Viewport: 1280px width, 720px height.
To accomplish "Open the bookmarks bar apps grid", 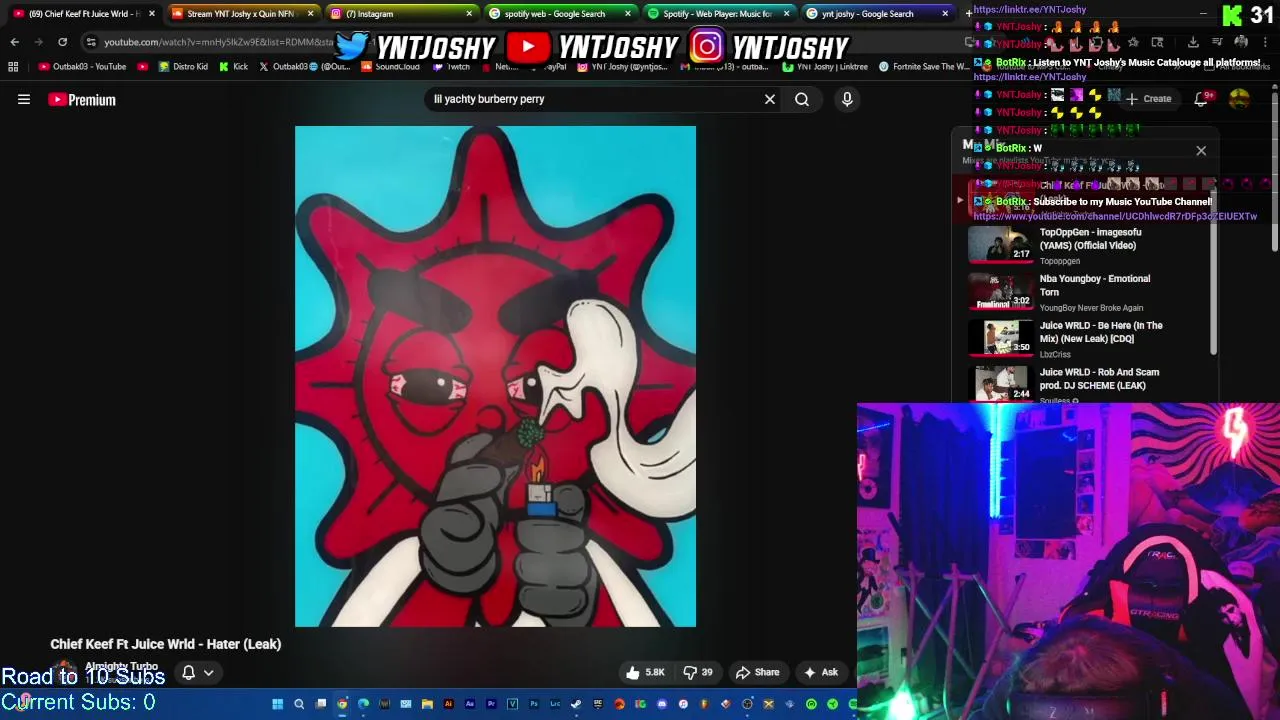I will (x=13, y=67).
